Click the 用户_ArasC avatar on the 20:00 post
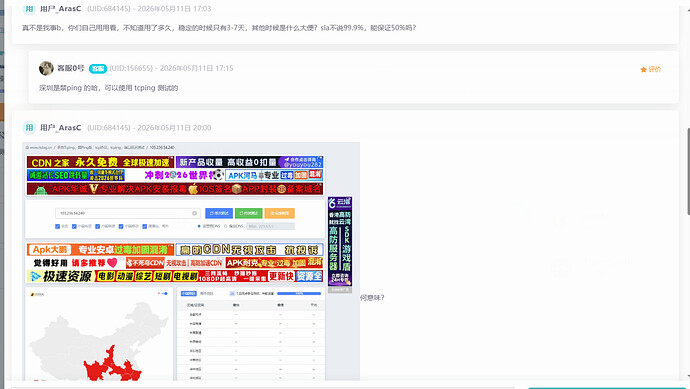Viewport: 690px width, 389px height. [29, 128]
